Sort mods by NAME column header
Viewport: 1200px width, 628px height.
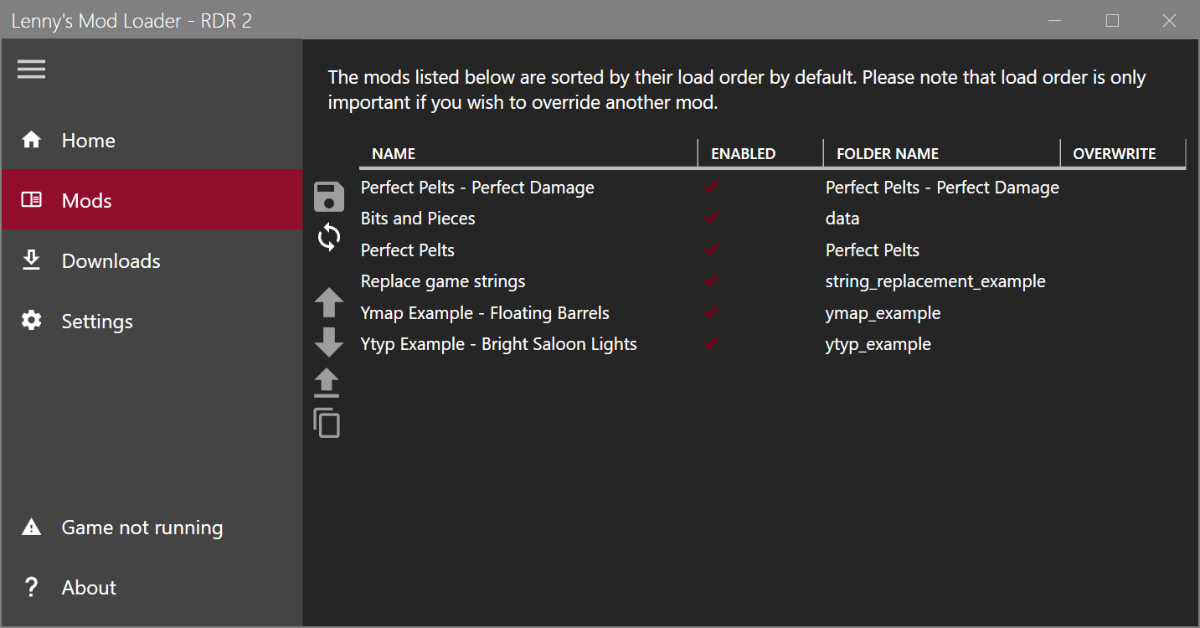(394, 154)
